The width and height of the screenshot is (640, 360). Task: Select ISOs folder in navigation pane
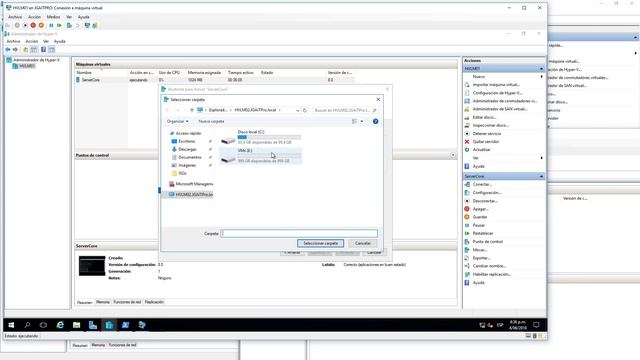click(x=182, y=173)
